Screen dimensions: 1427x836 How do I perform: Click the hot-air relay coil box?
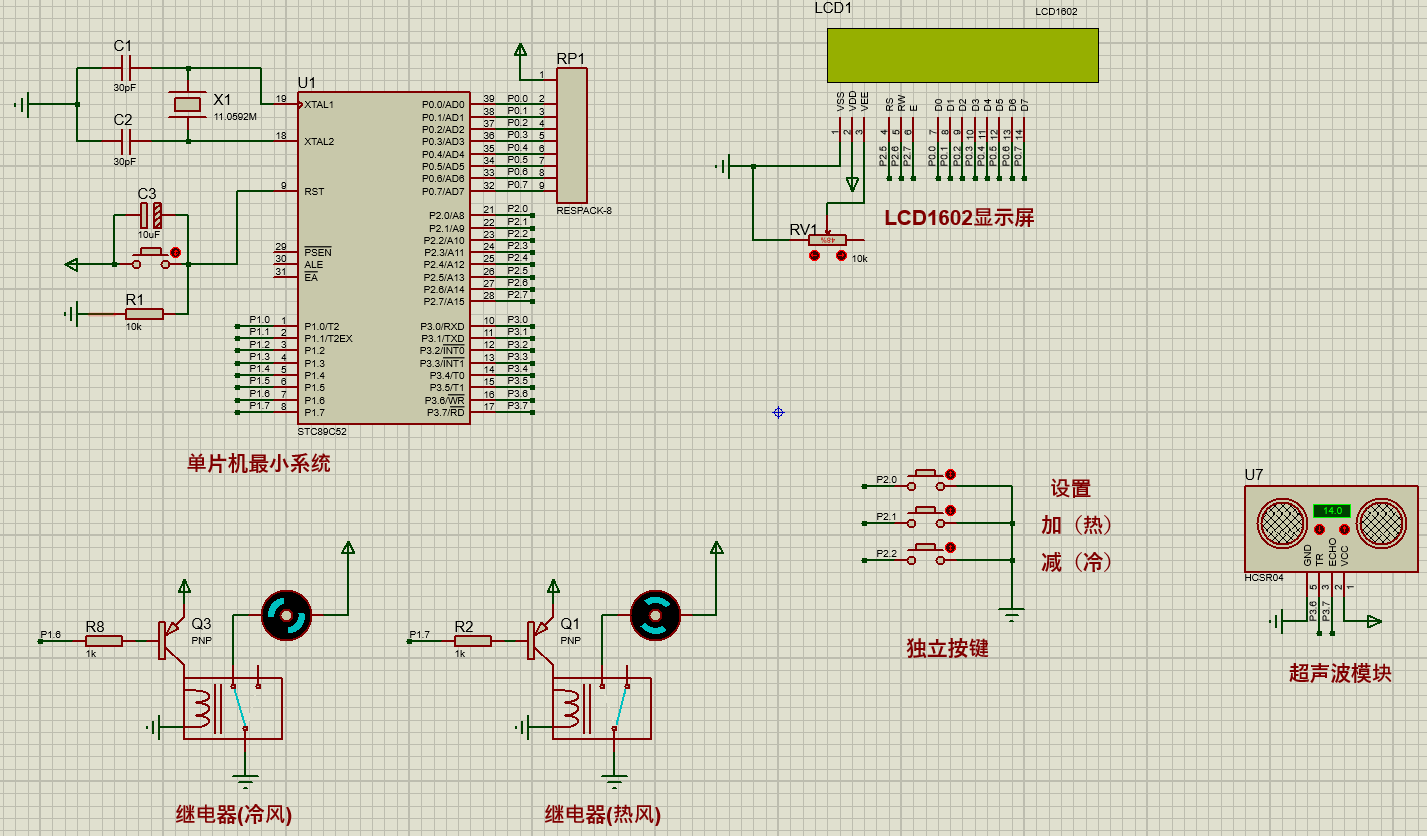601,708
